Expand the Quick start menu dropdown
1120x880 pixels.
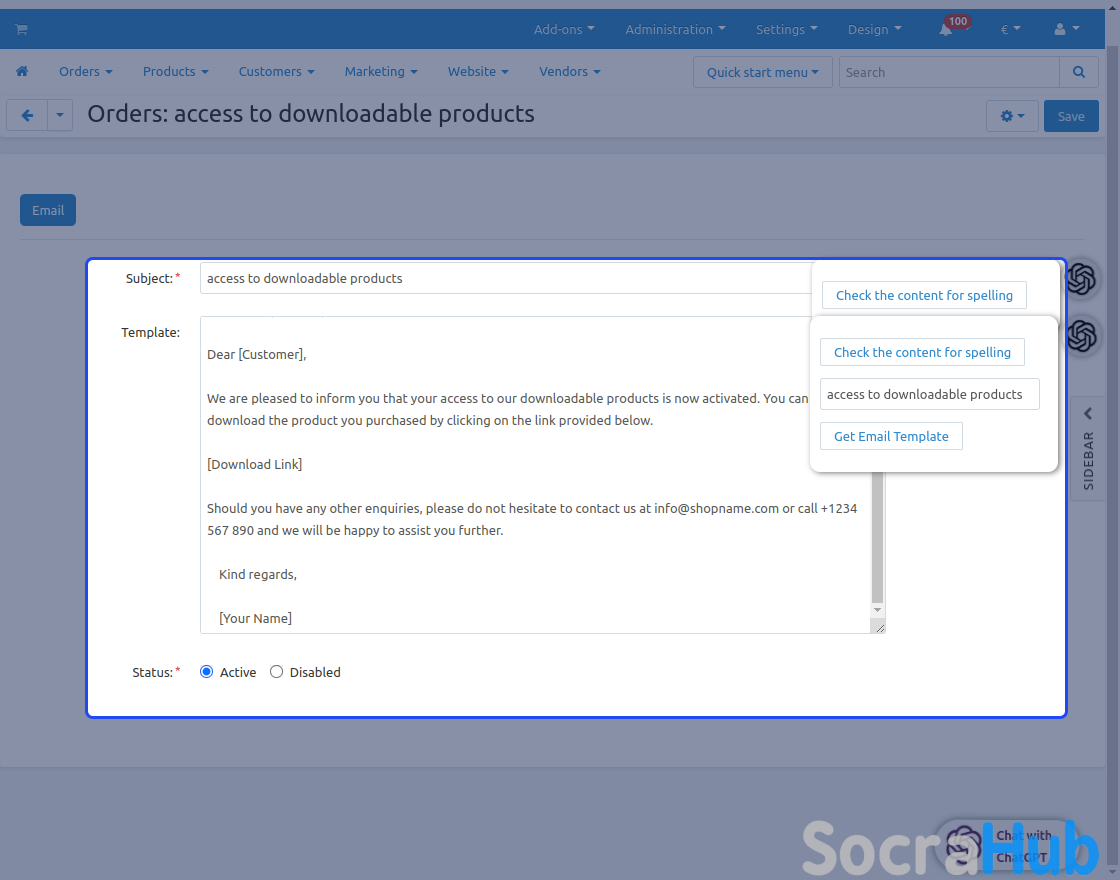[762, 72]
